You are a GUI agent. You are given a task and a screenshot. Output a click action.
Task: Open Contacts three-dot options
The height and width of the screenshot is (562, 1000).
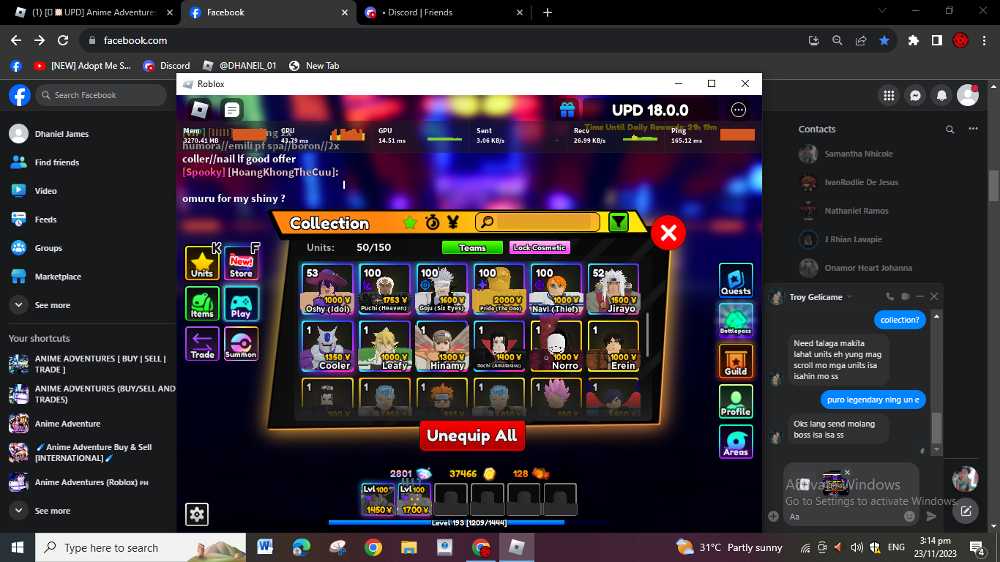point(973,129)
